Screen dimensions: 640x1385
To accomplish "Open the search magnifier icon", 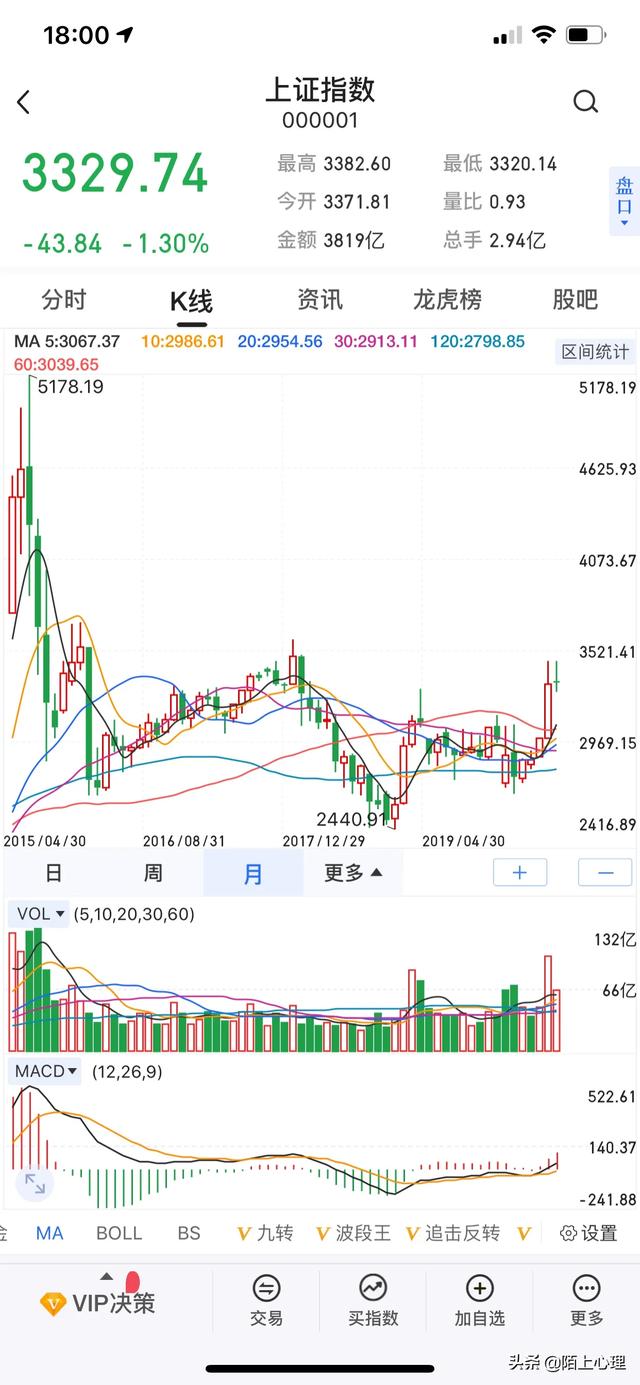I will 585,101.
